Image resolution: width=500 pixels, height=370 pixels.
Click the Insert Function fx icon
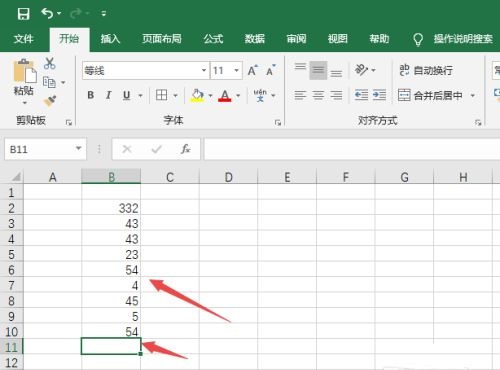185,149
